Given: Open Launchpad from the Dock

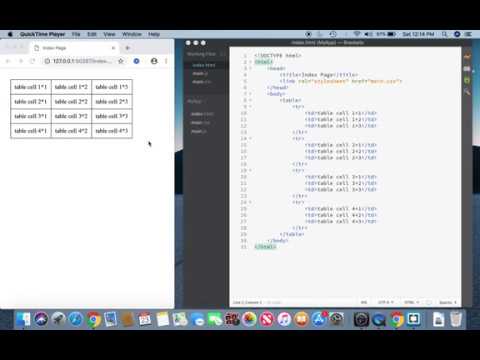Looking at the screenshot, I should tap(58, 319).
